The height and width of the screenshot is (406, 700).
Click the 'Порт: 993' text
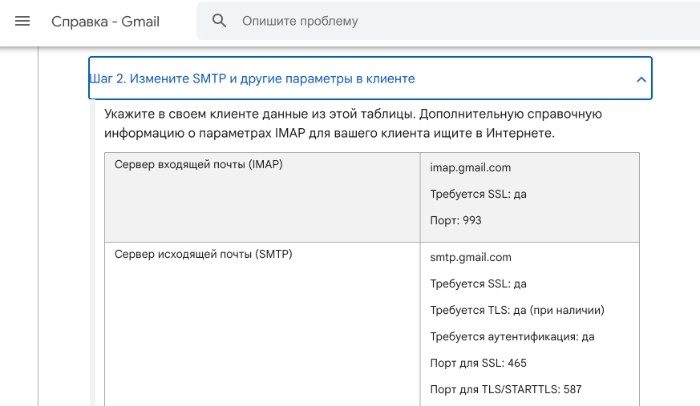[x=459, y=220]
